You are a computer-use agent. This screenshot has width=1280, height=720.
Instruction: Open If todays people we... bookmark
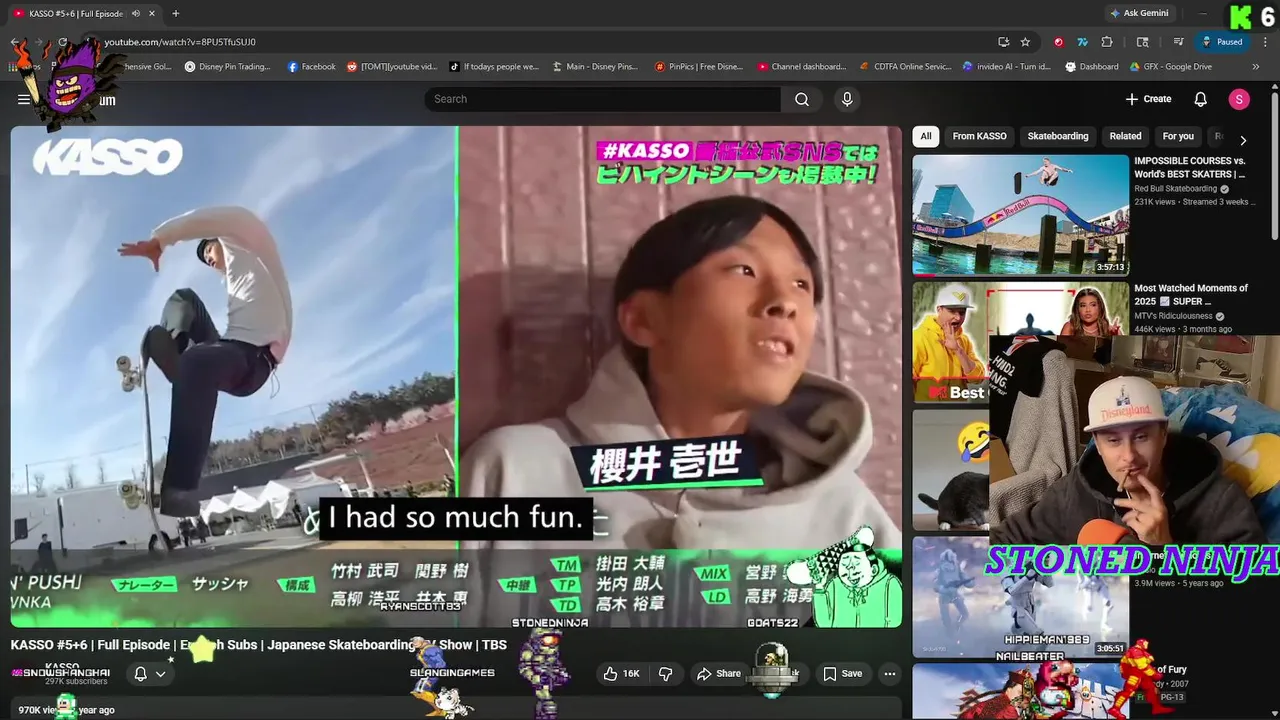(x=494, y=67)
